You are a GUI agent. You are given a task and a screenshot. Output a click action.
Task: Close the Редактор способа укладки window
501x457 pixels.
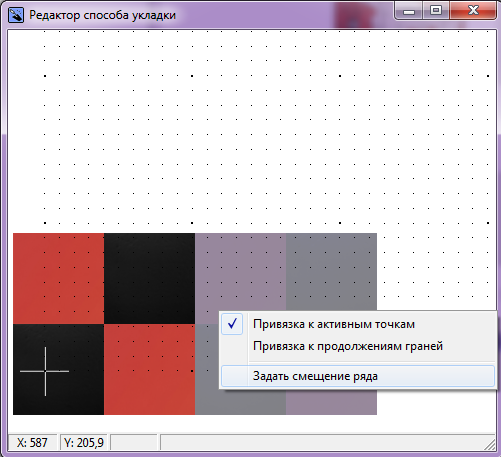pos(473,11)
